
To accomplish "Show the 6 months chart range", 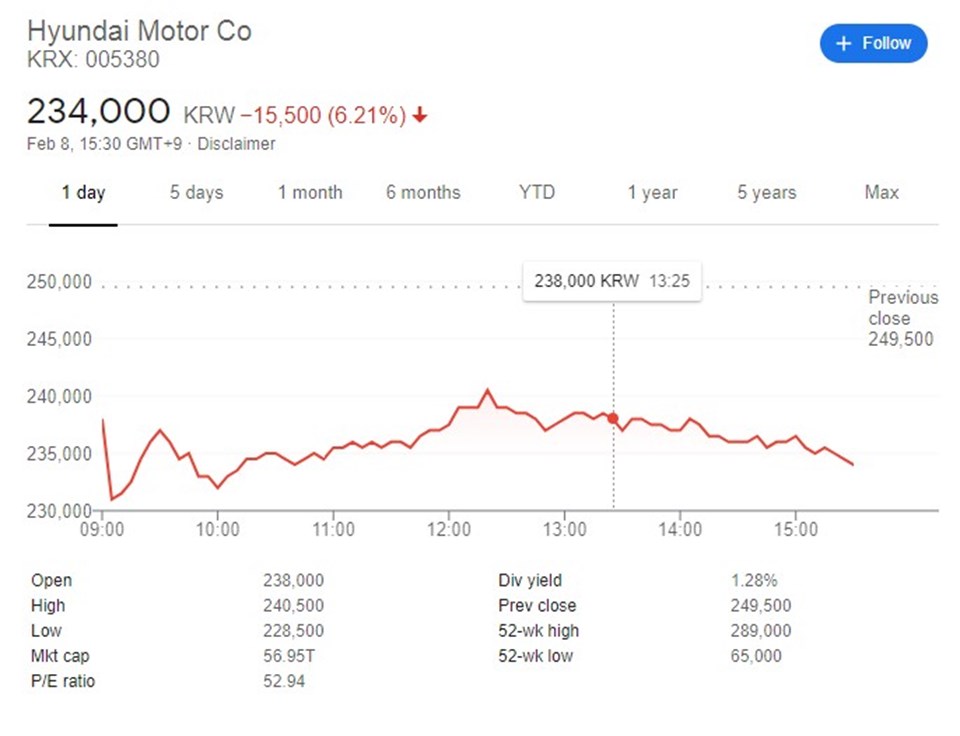I will coord(423,193).
